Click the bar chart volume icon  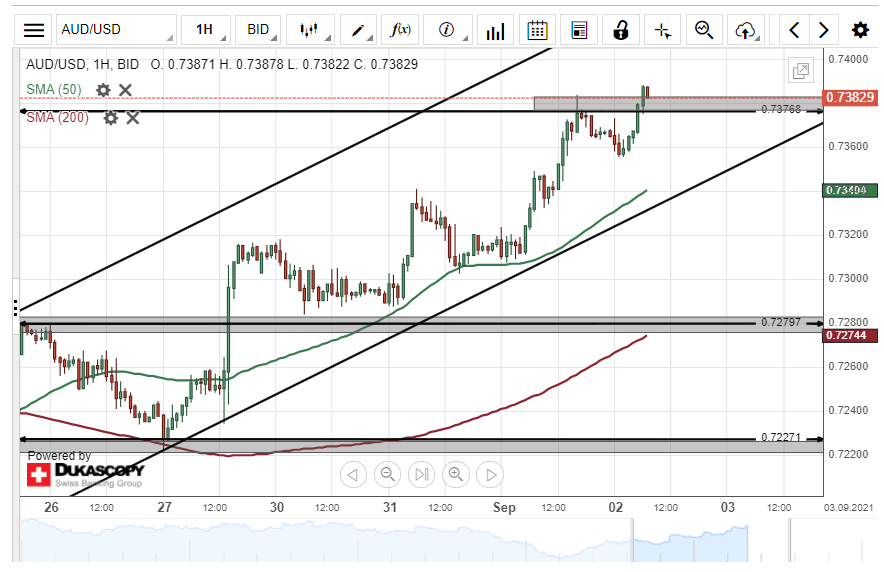tap(495, 30)
